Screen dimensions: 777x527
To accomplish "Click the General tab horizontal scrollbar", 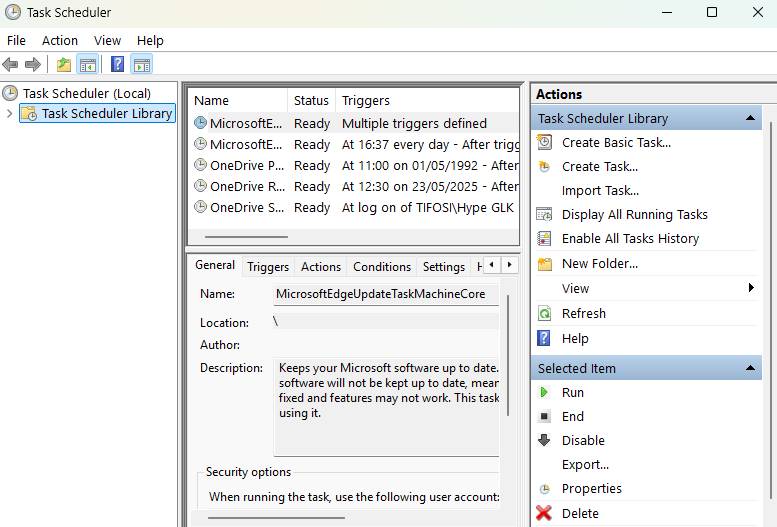I will point(276,518).
